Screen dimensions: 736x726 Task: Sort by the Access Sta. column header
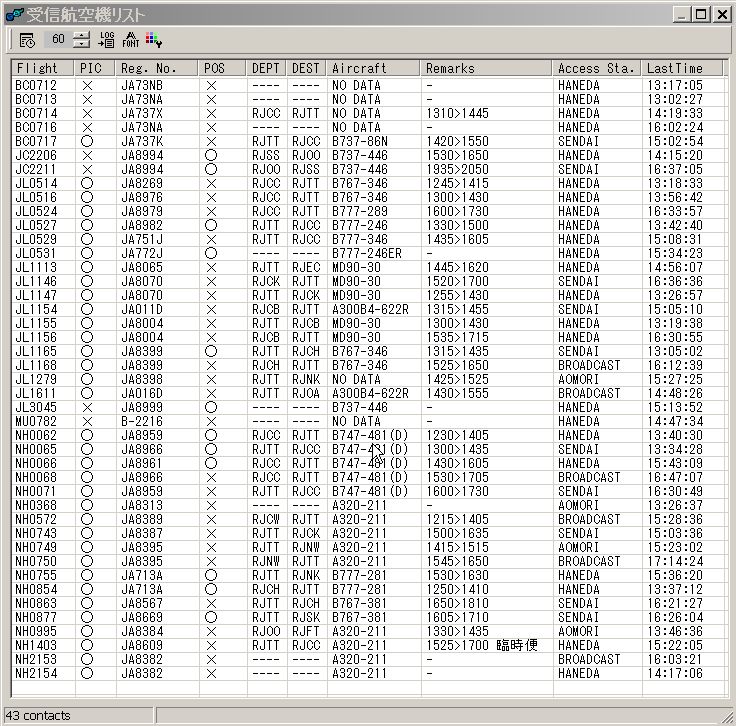coord(597,68)
